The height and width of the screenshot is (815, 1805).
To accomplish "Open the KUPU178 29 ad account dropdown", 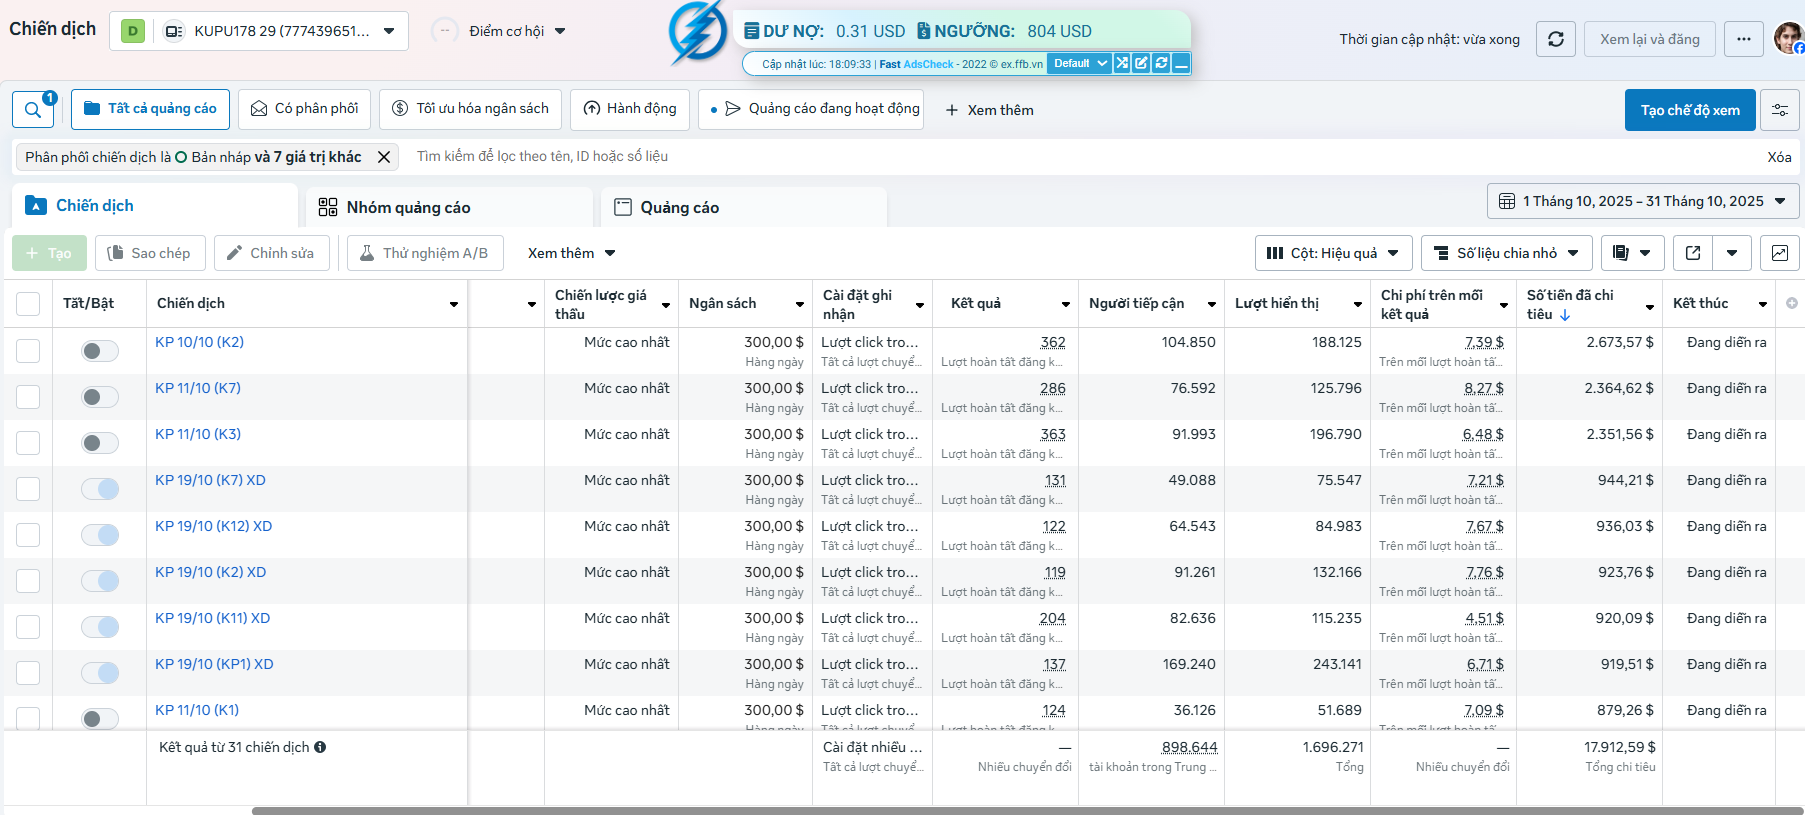I will coord(258,31).
